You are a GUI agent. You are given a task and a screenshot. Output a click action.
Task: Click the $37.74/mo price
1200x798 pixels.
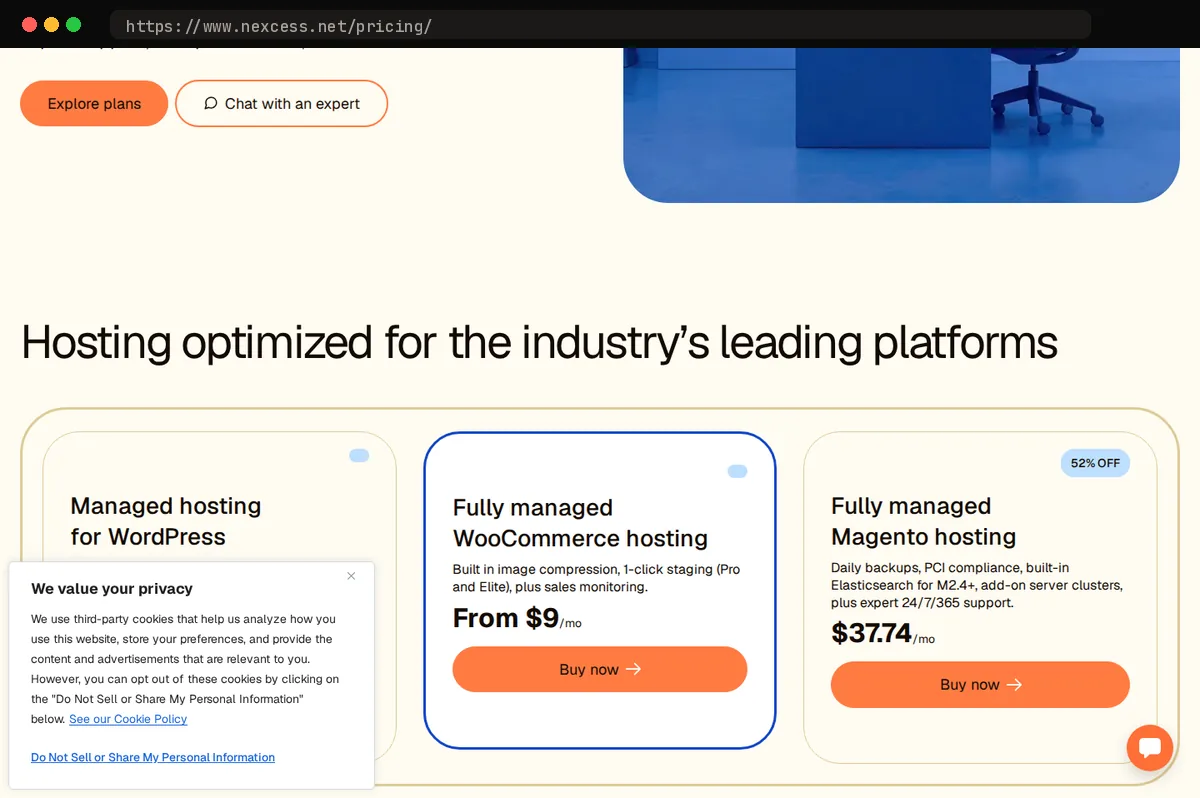click(x=883, y=634)
